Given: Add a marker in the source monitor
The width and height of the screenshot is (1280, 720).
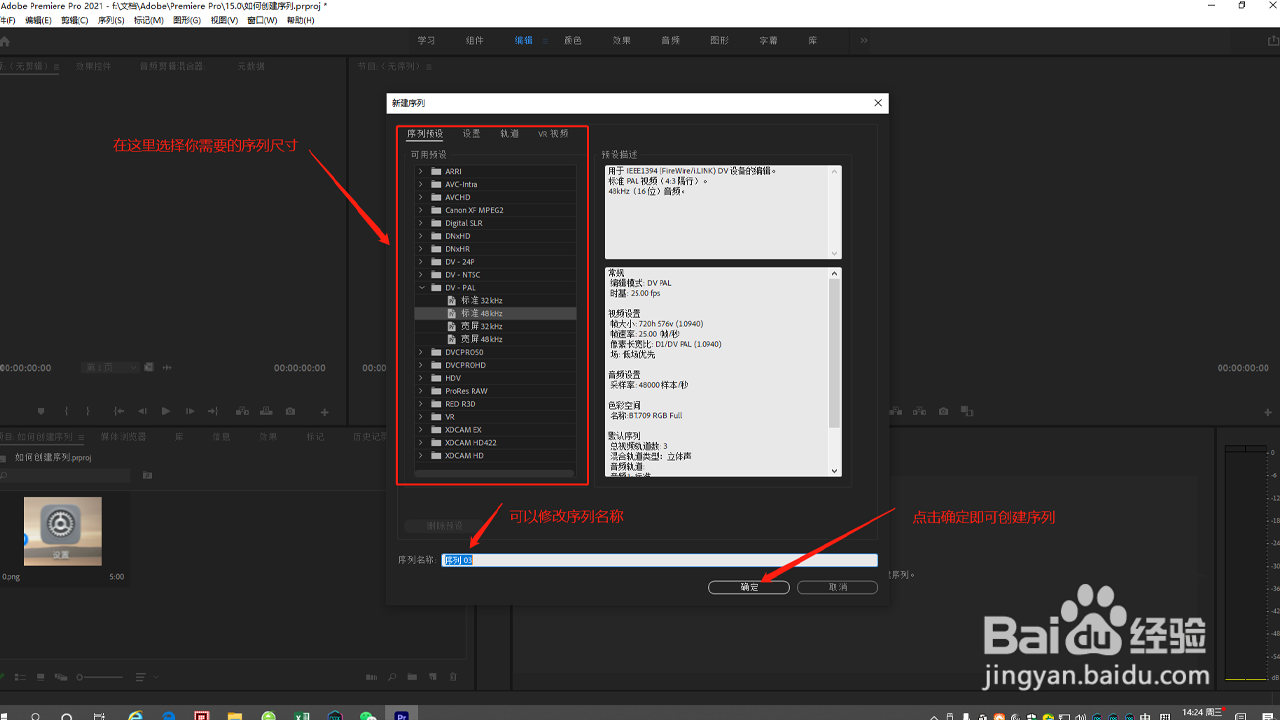Looking at the screenshot, I should click(x=41, y=411).
